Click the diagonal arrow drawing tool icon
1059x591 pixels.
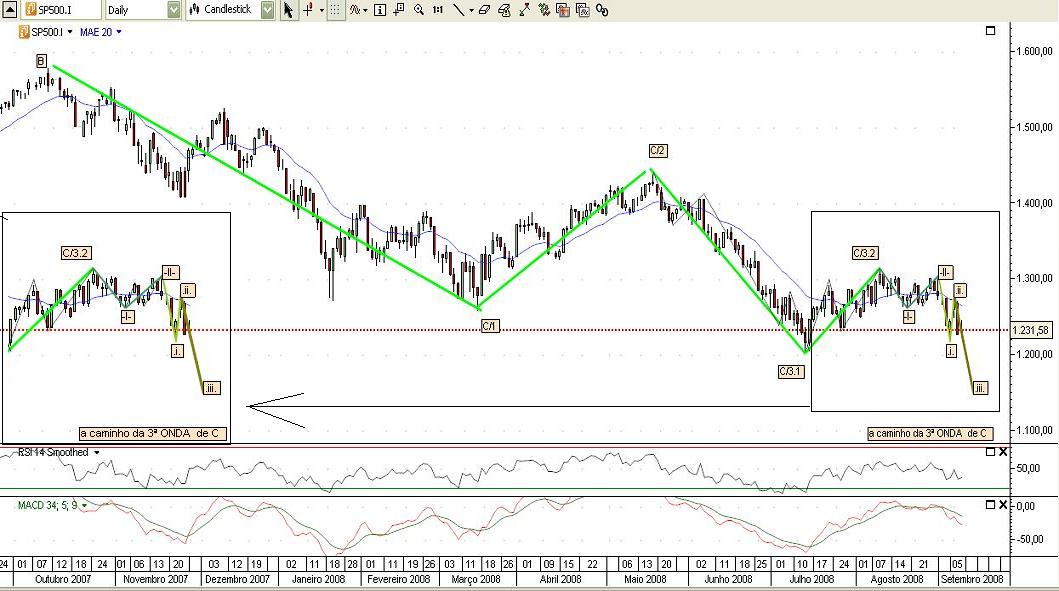524,9
